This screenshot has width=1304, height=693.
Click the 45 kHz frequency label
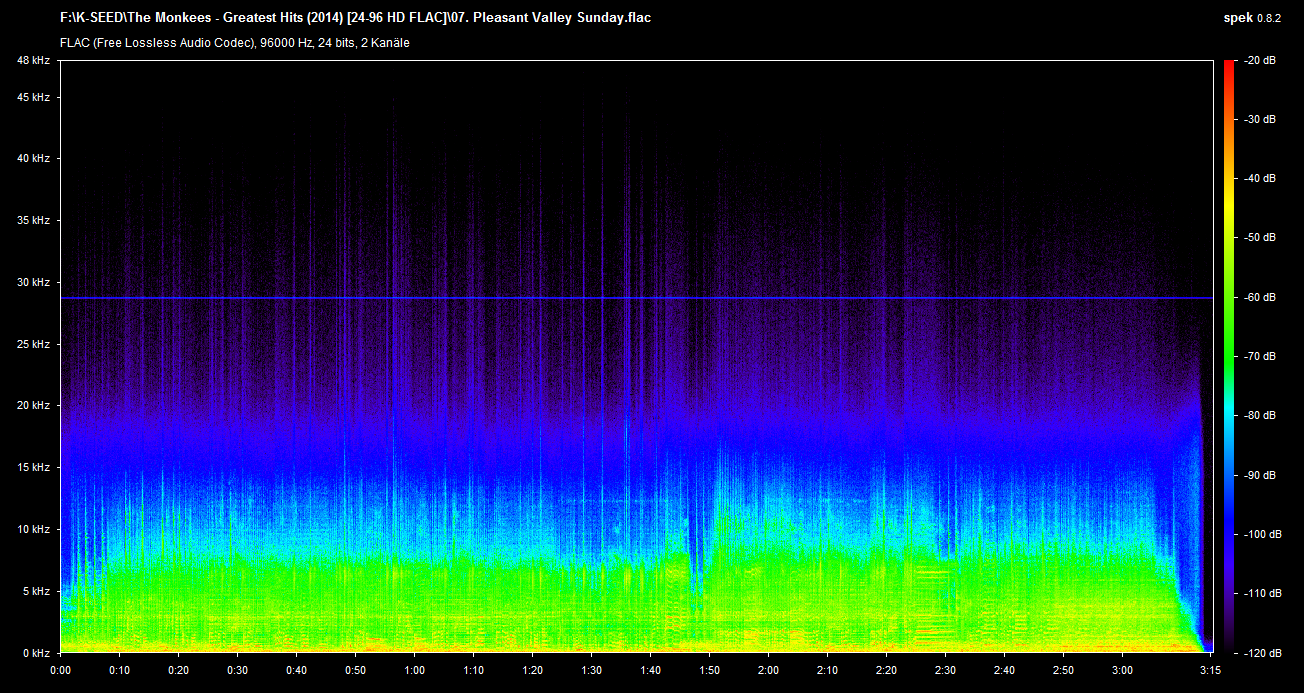33,97
